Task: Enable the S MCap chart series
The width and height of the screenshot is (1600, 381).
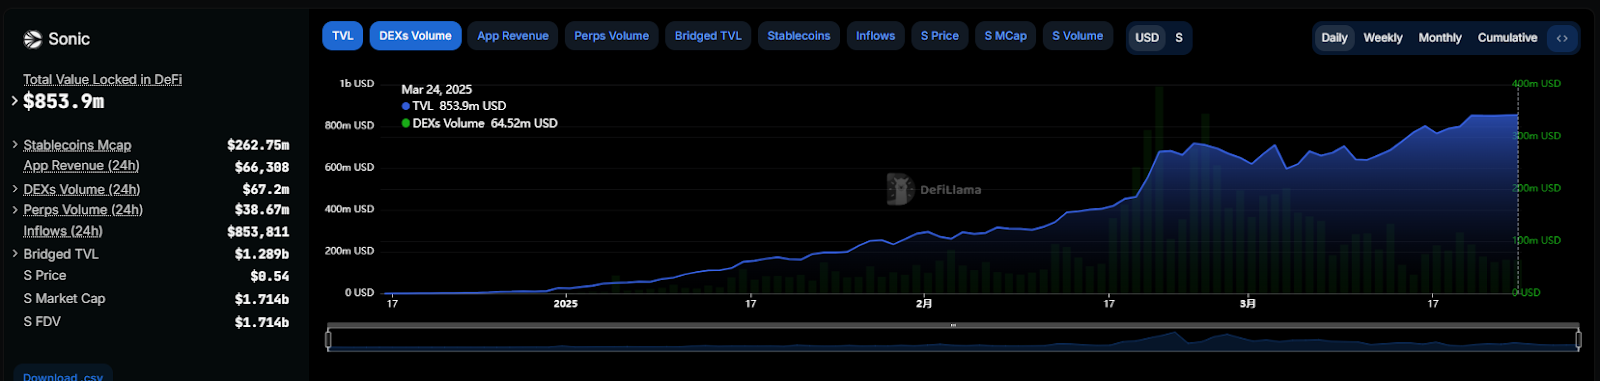Action: [x=1005, y=36]
